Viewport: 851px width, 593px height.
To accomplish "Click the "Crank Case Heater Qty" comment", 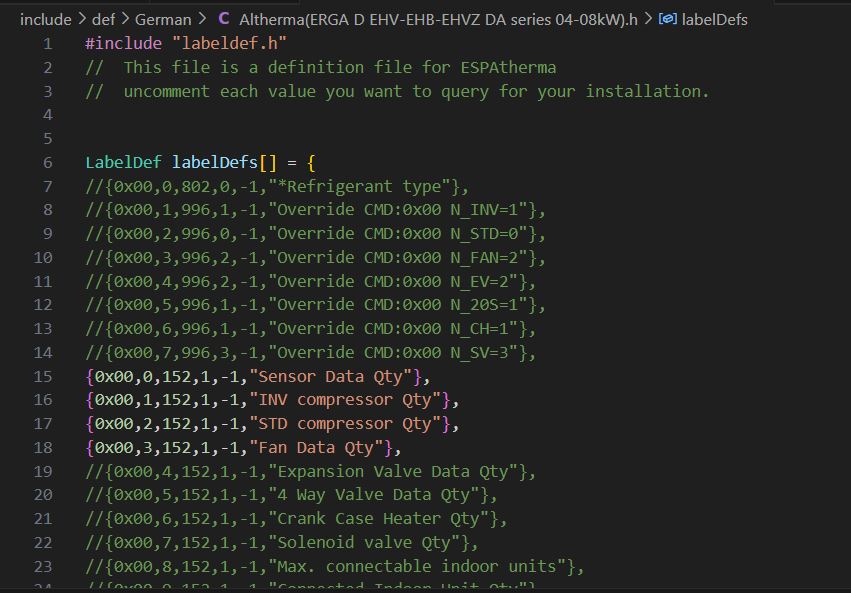I will [x=390, y=519].
